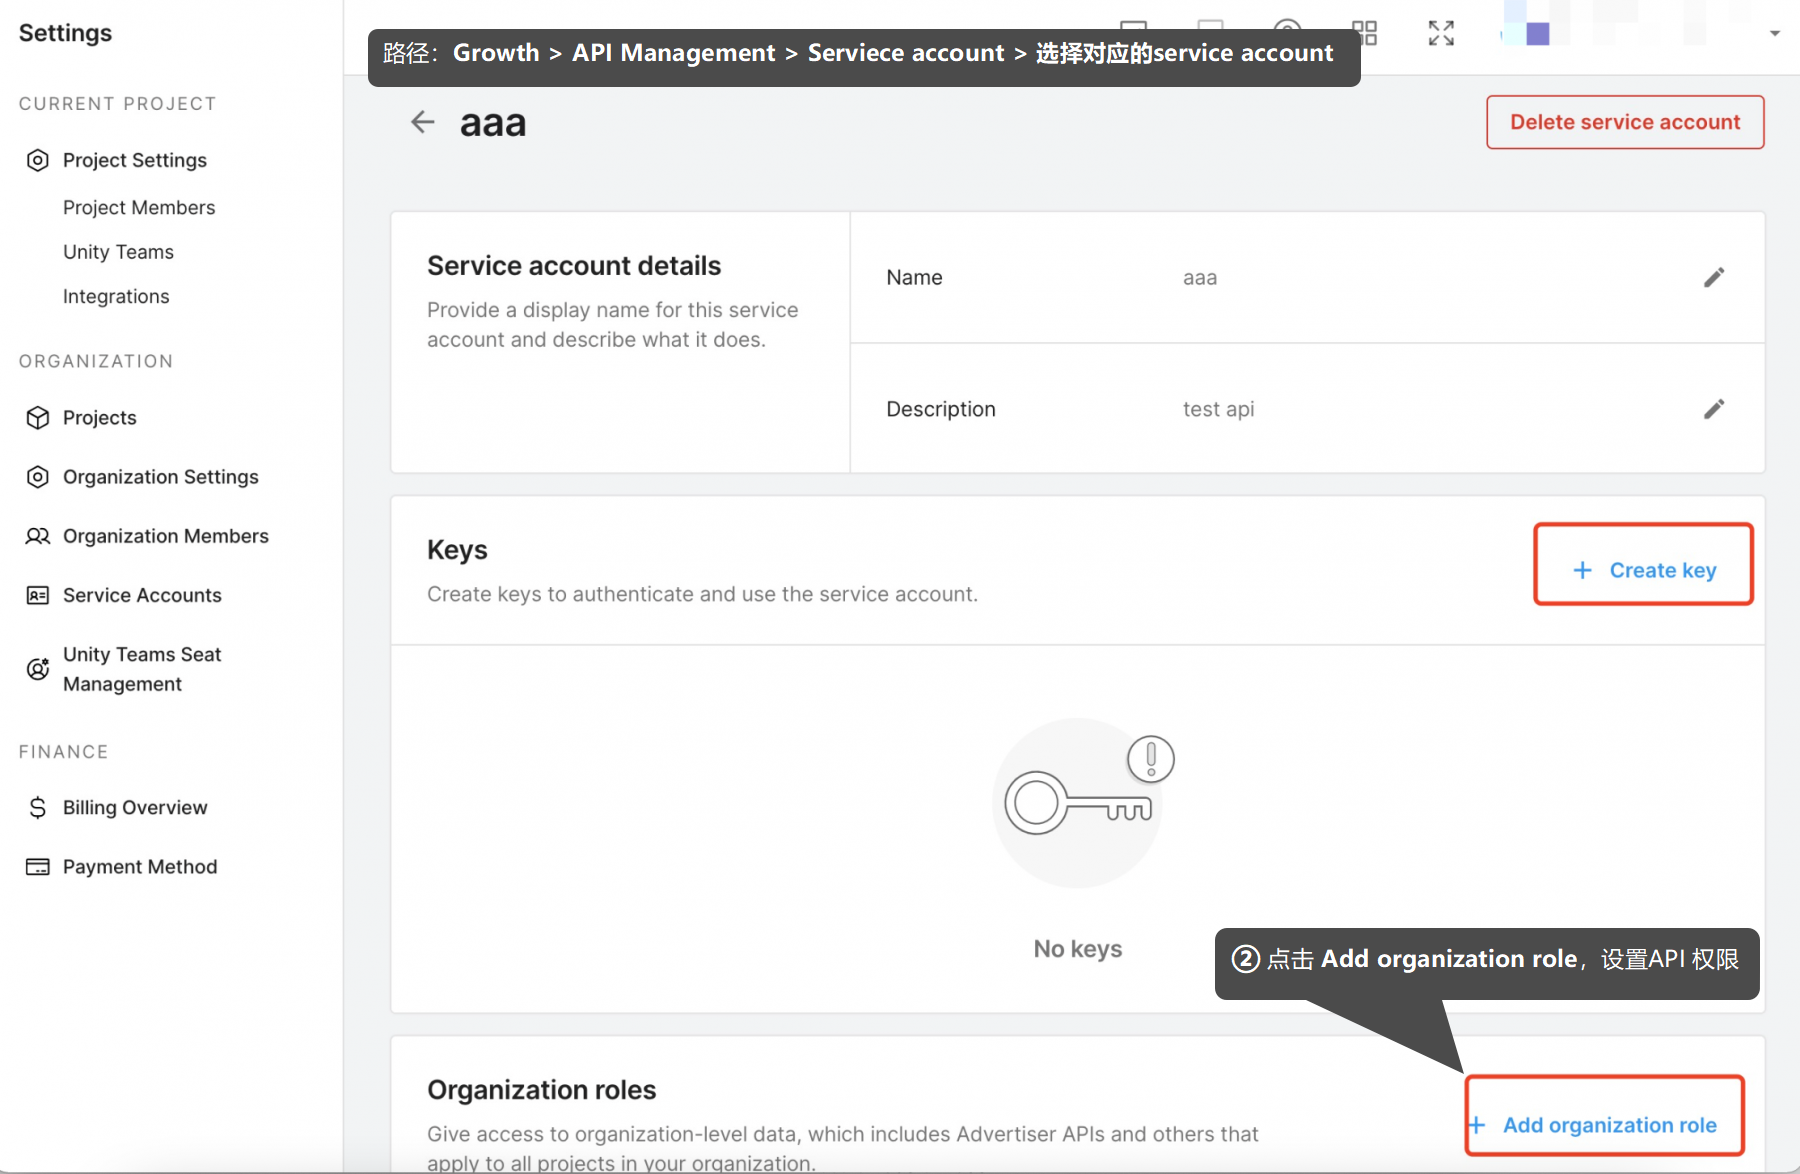Click Add organization role

point(1606,1125)
